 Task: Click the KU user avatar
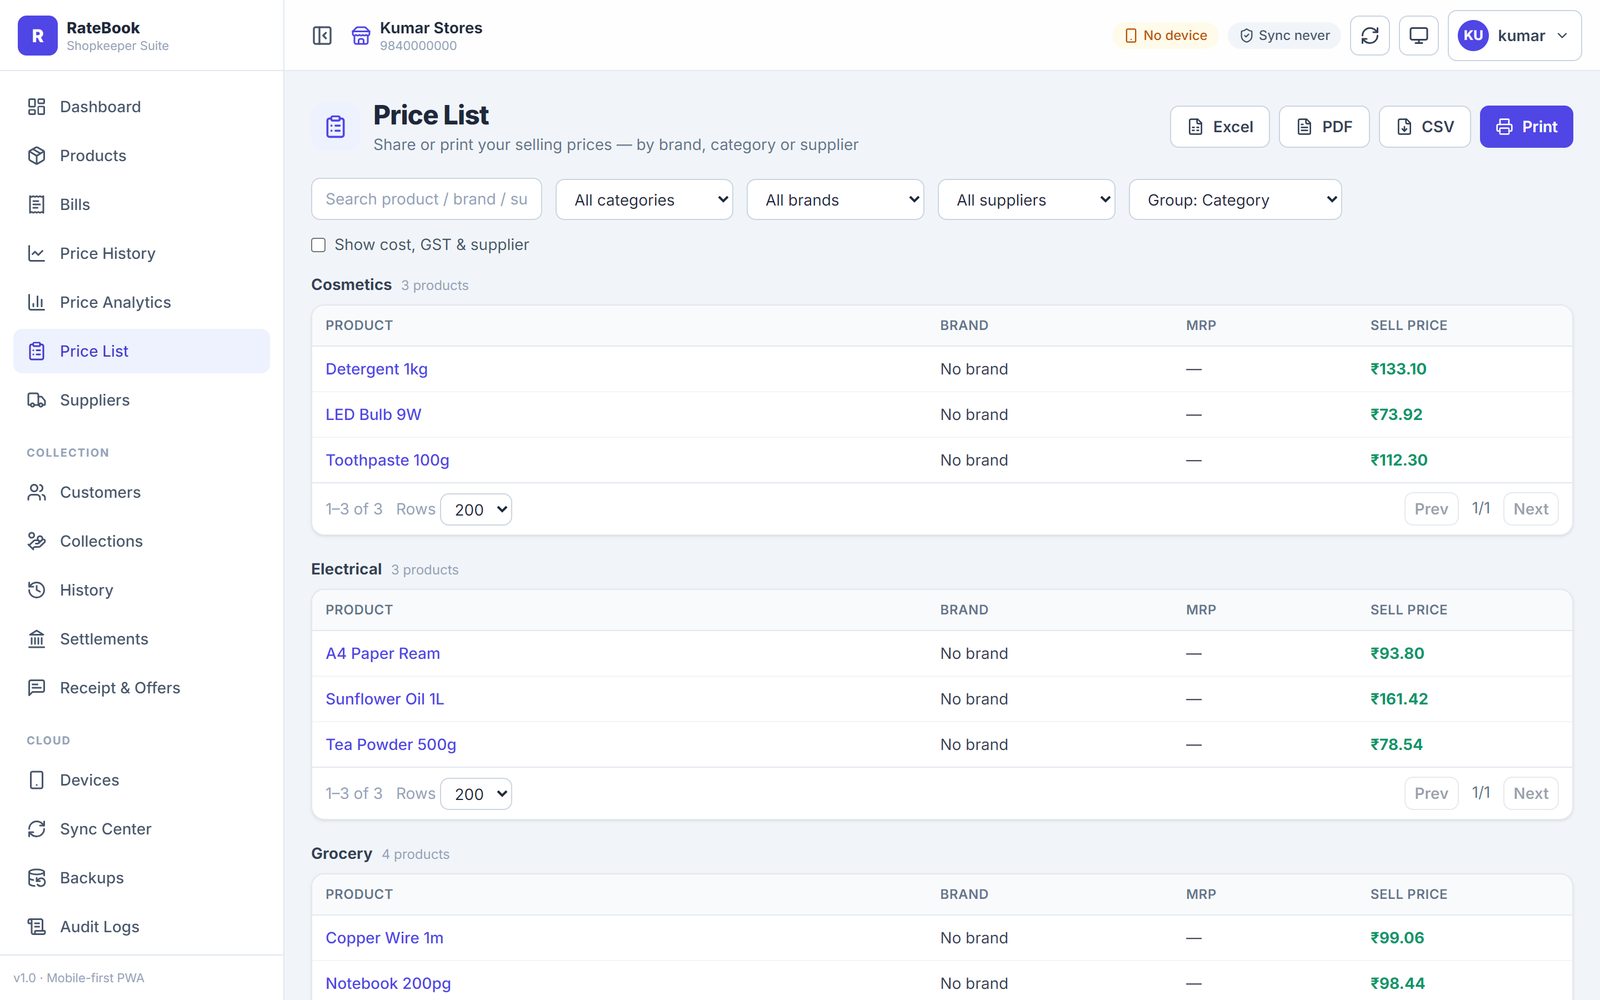coord(1473,36)
